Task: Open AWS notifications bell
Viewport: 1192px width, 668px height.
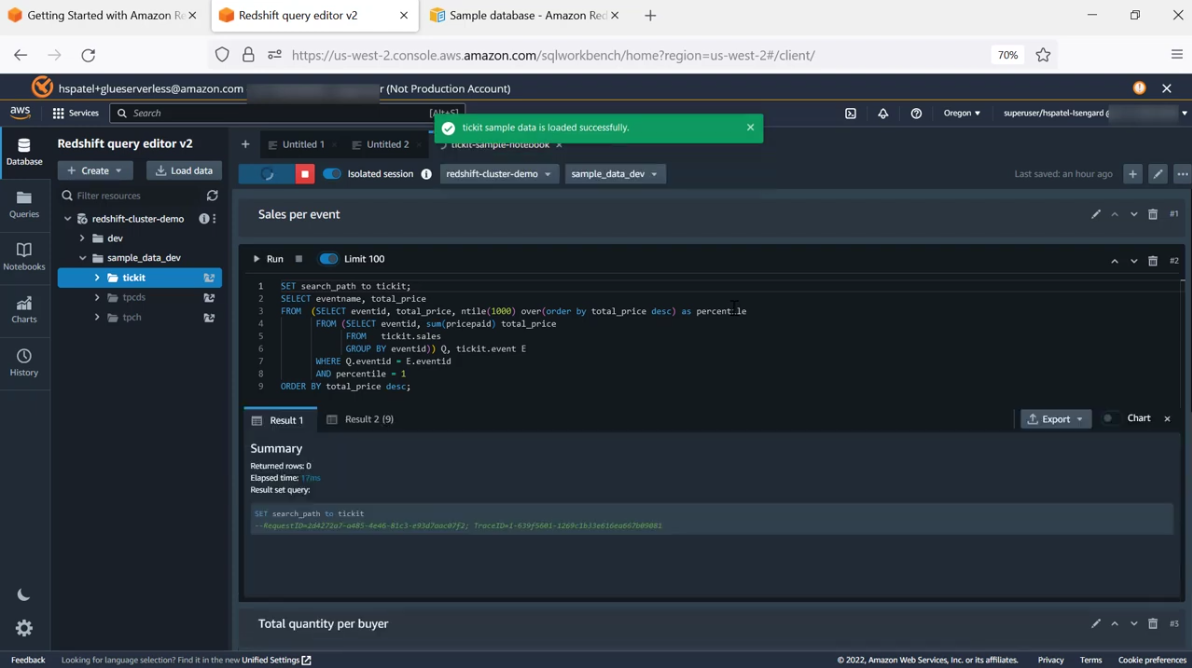Action: (x=883, y=113)
